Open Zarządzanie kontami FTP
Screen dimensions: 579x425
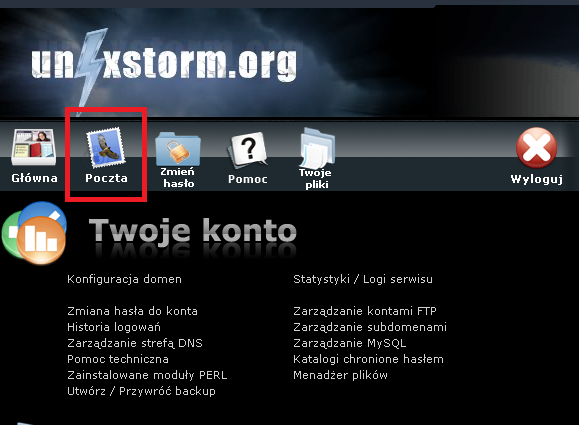pos(365,311)
